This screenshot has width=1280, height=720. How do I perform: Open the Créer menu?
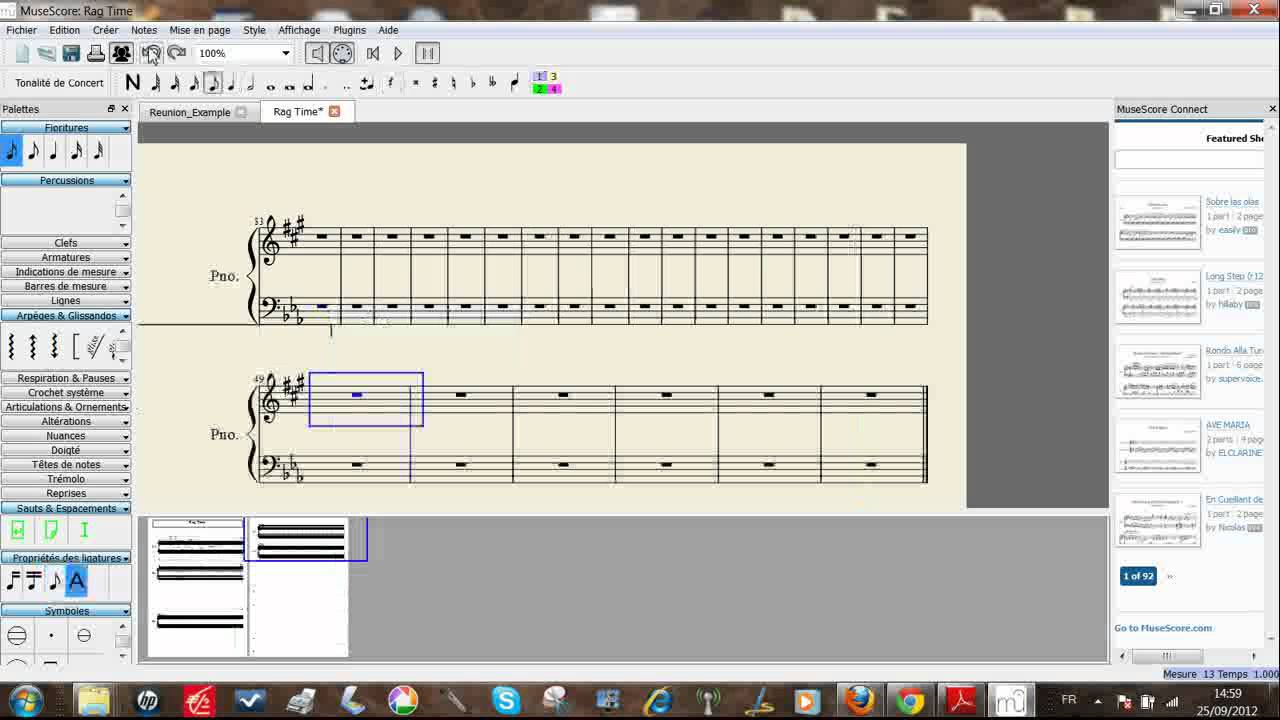coord(105,30)
